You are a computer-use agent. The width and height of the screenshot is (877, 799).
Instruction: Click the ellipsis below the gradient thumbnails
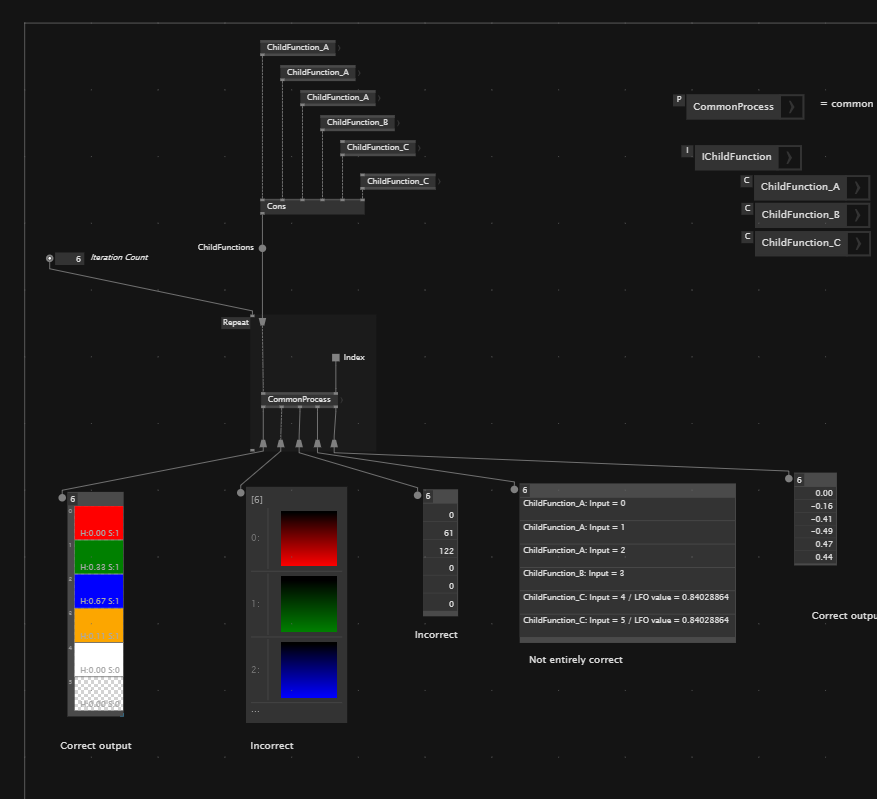click(x=256, y=711)
